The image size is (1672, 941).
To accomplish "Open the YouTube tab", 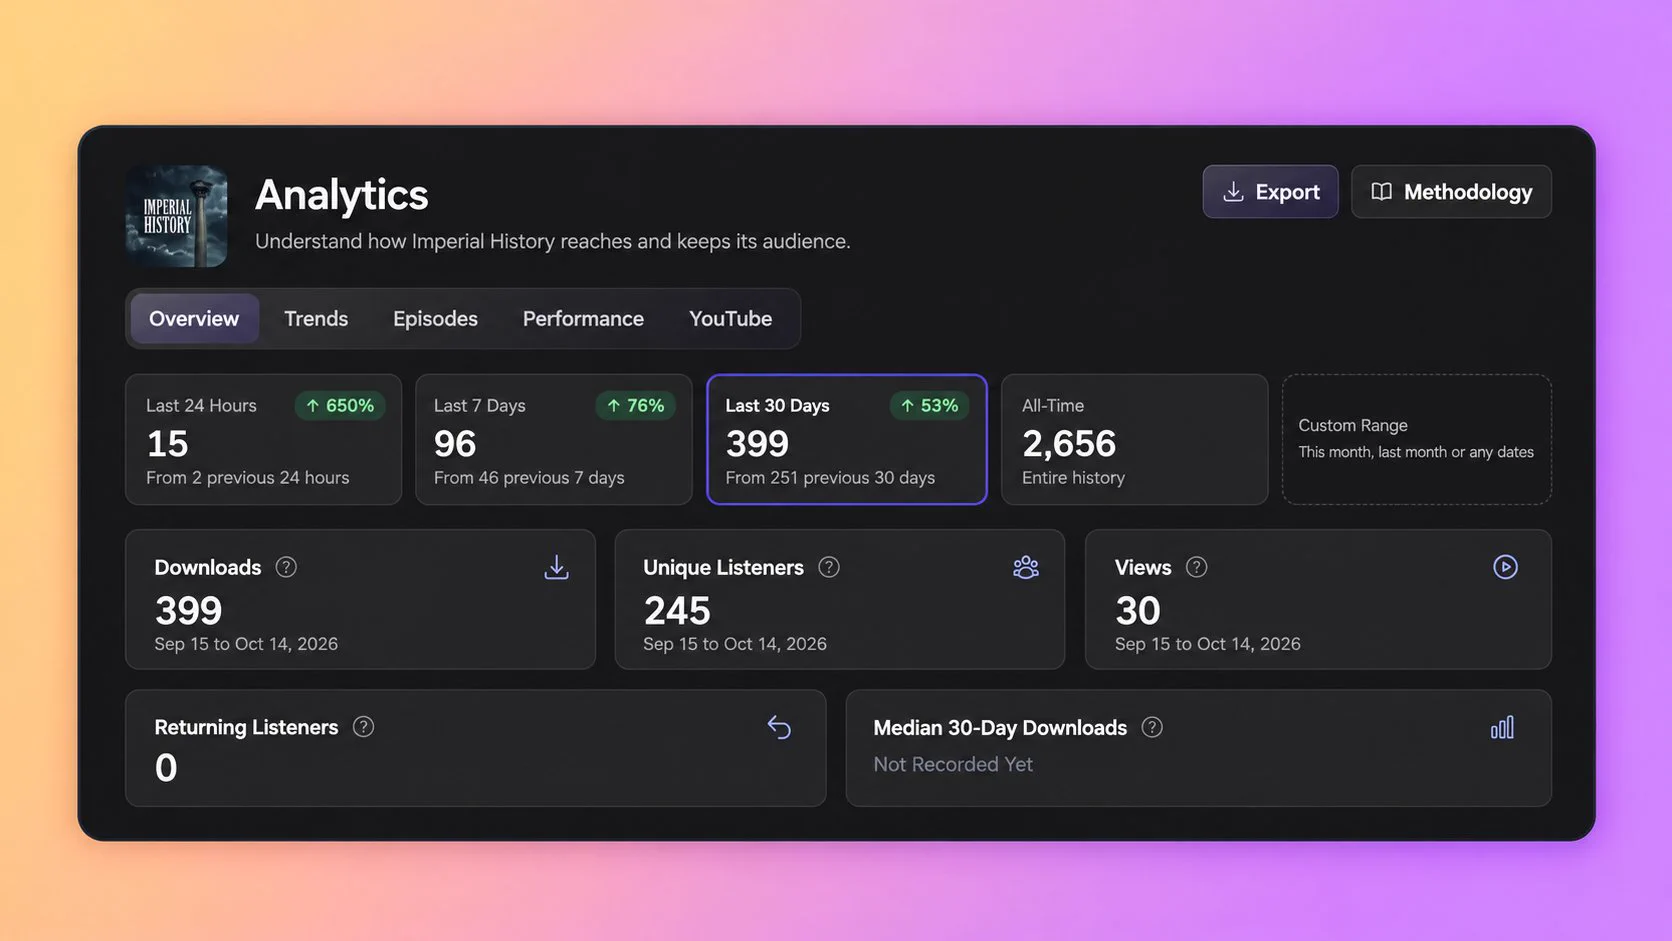I will [x=730, y=319].
